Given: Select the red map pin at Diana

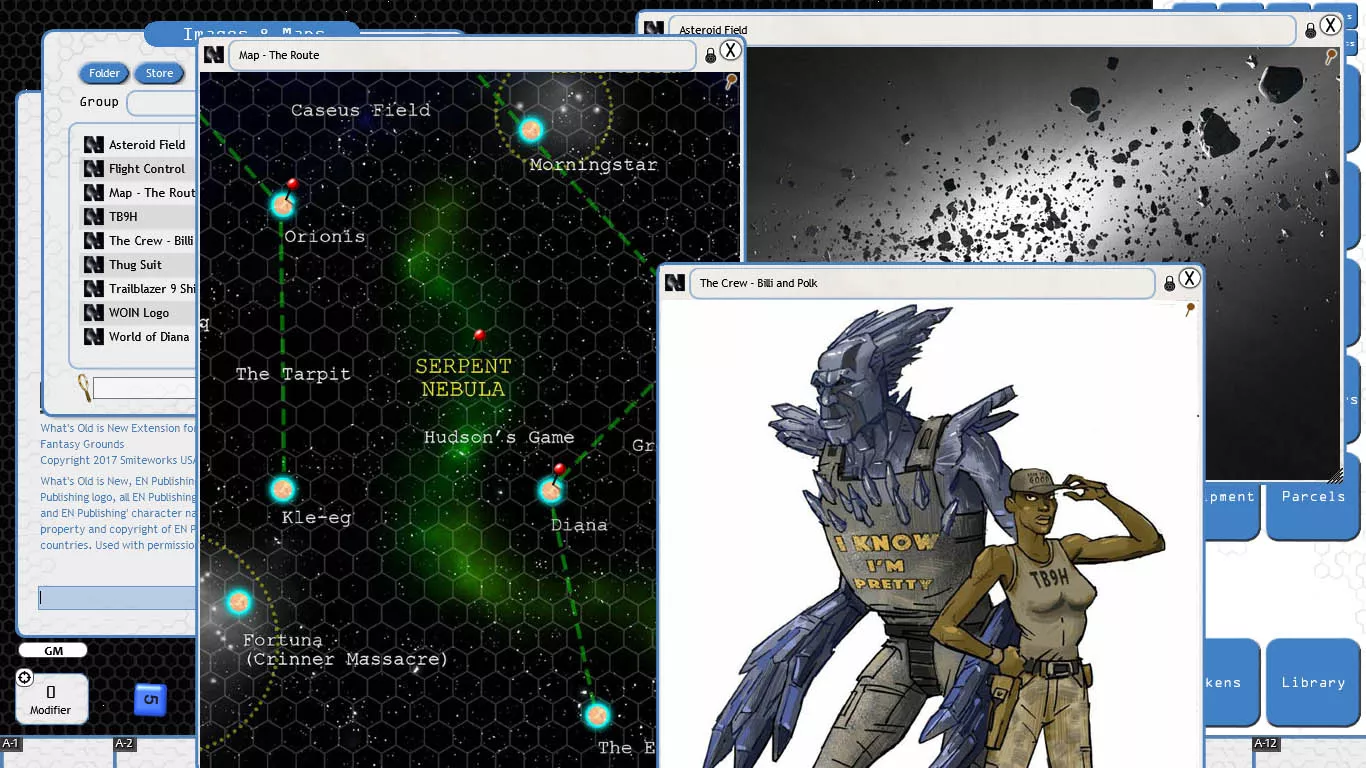Looking at the screenshot, I should 558,470.
